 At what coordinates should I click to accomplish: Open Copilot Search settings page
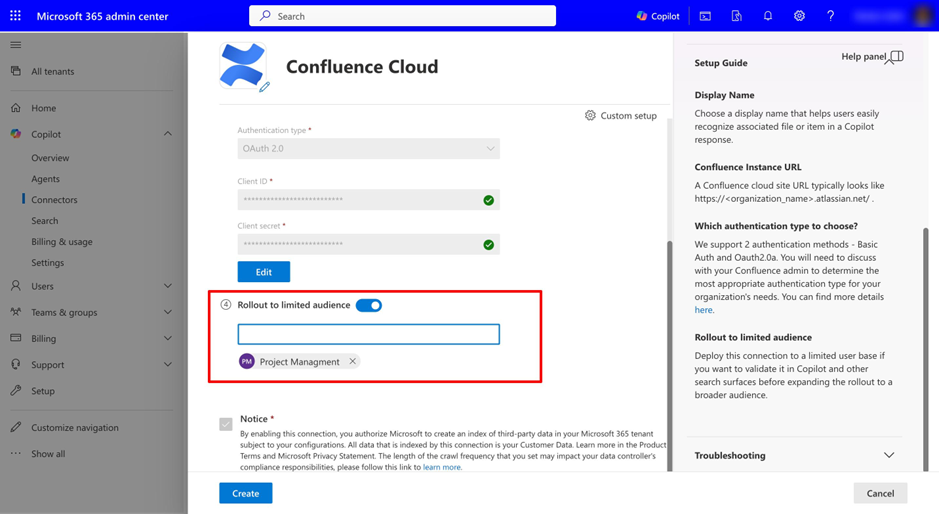45,220
